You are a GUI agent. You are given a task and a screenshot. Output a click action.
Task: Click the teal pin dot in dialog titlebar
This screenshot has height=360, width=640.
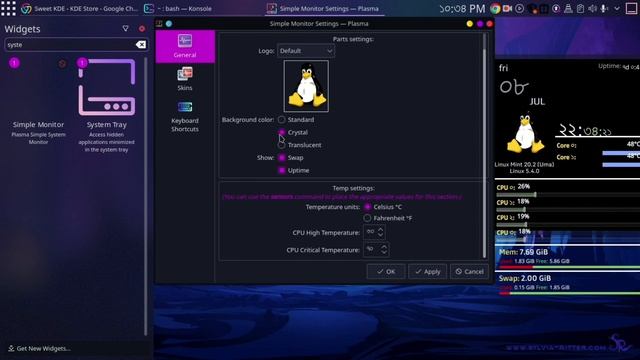click(169, 24)
